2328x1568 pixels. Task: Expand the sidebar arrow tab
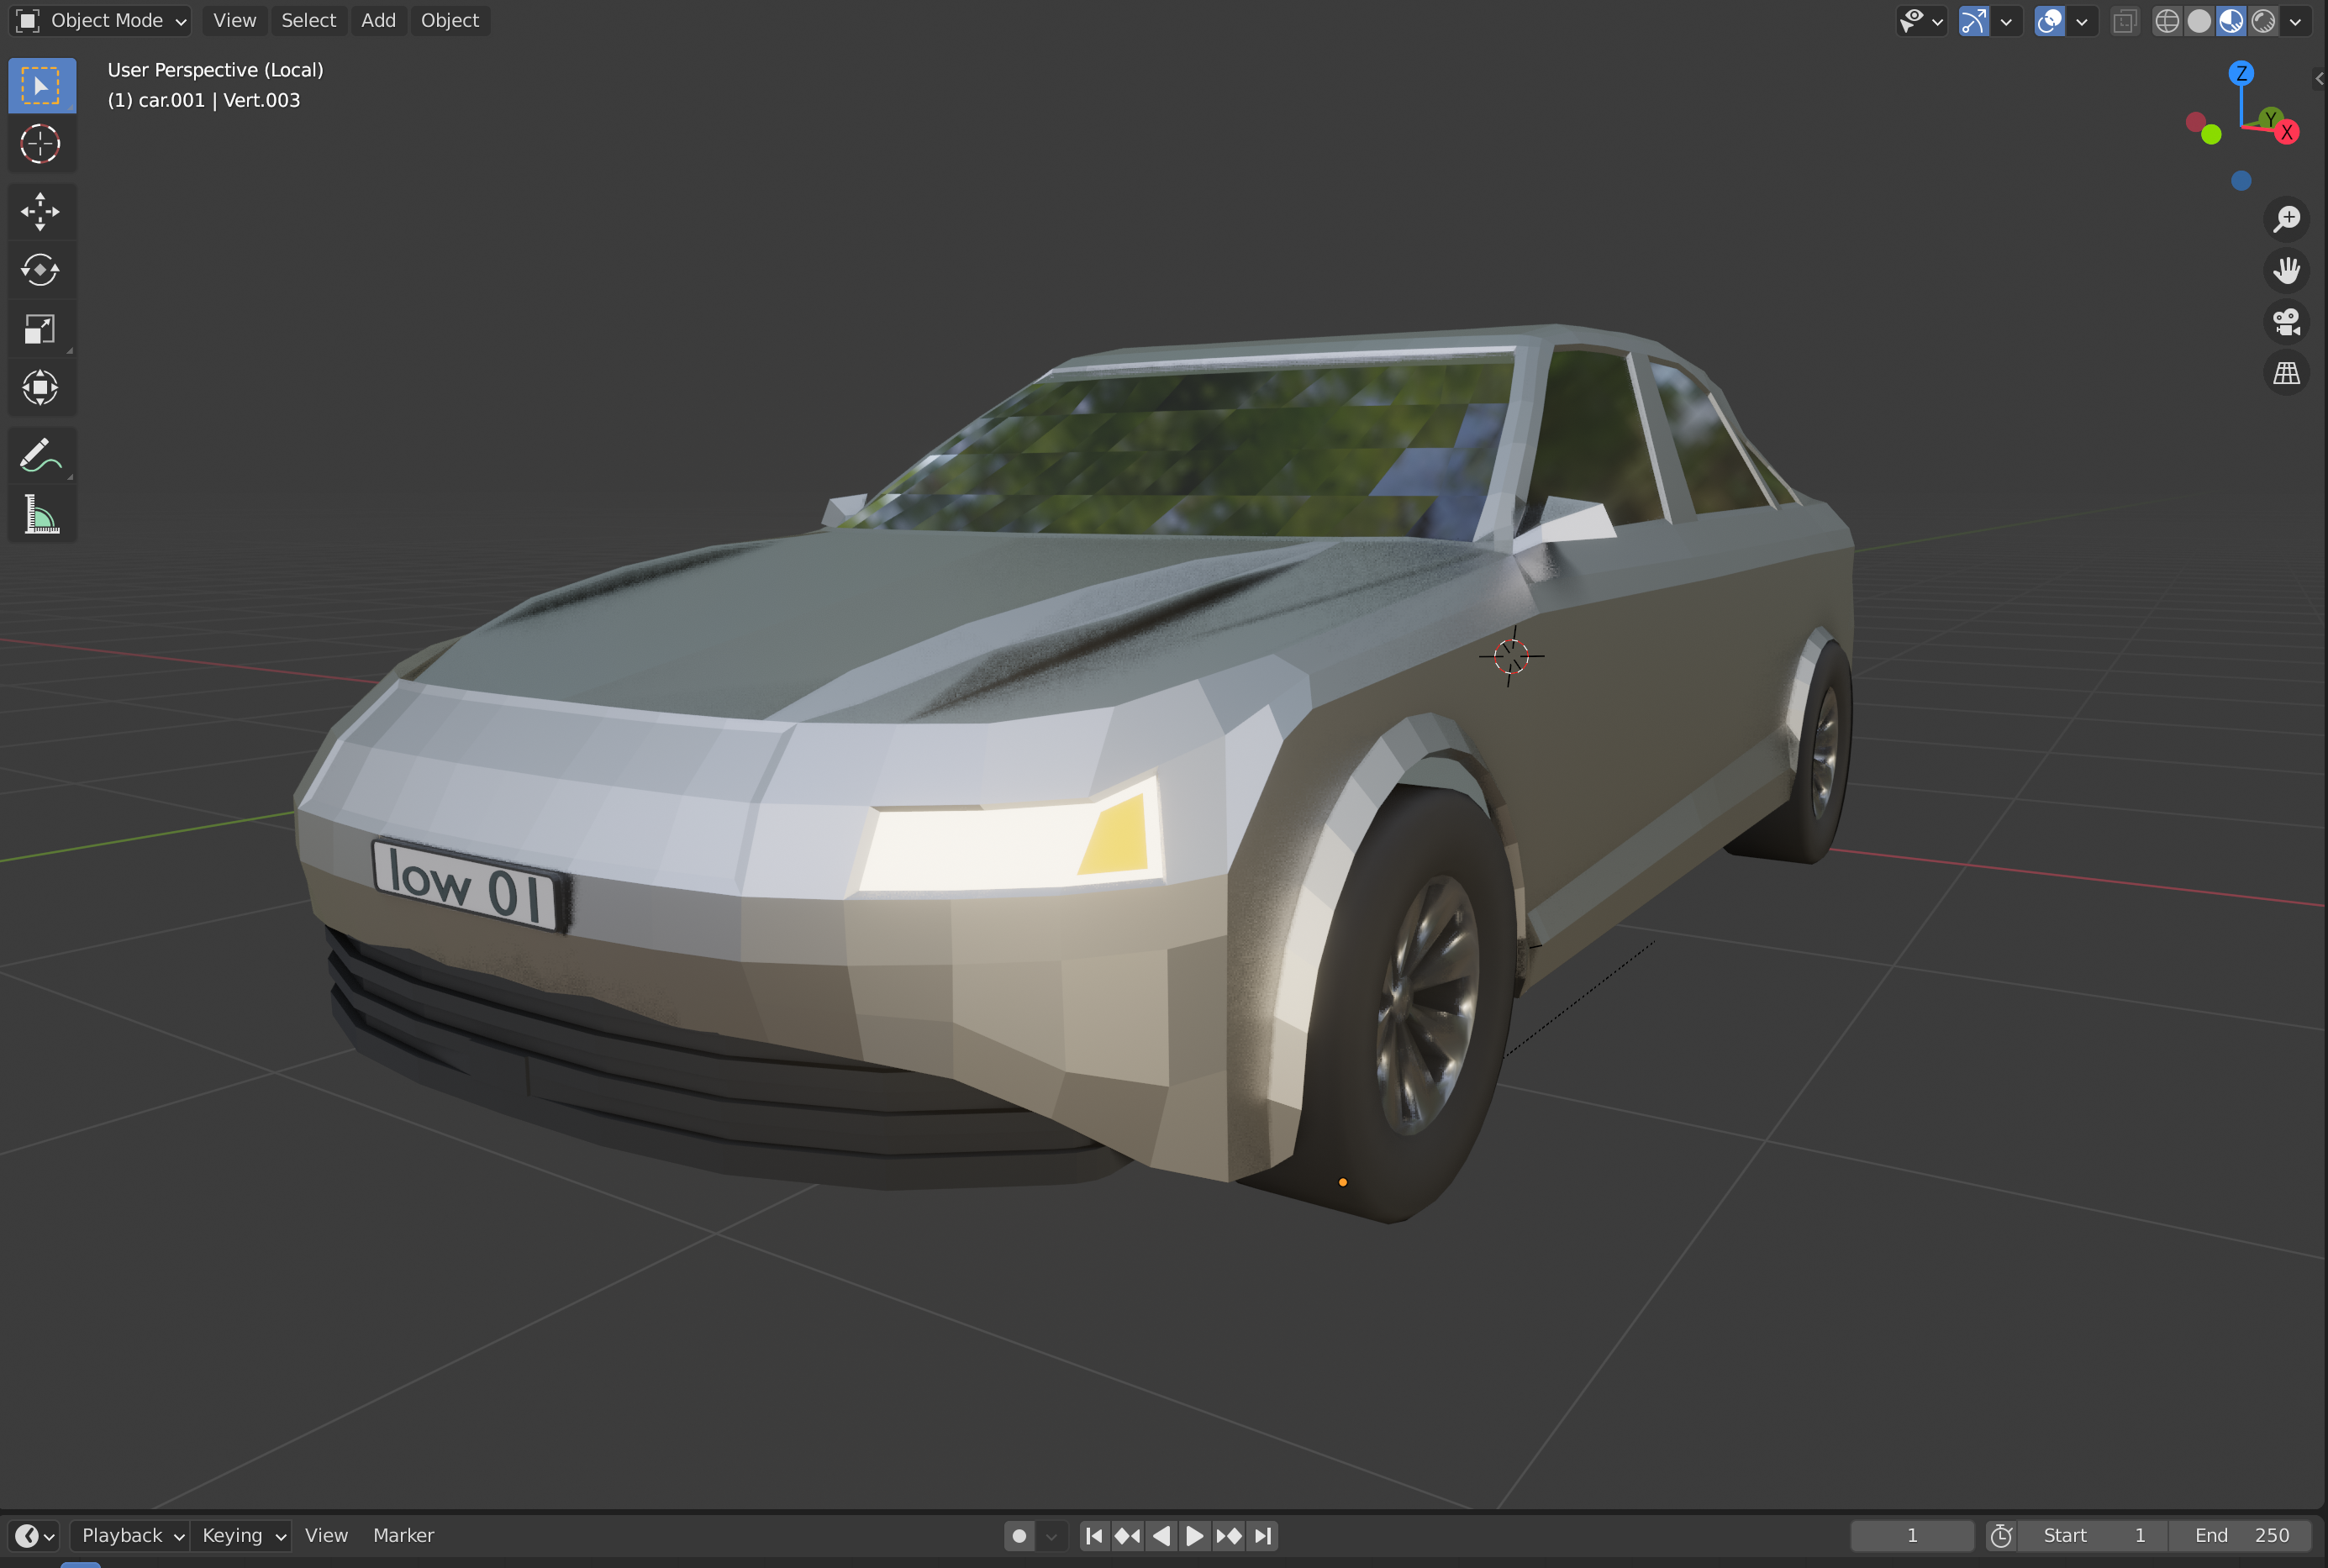(2319, 78)
